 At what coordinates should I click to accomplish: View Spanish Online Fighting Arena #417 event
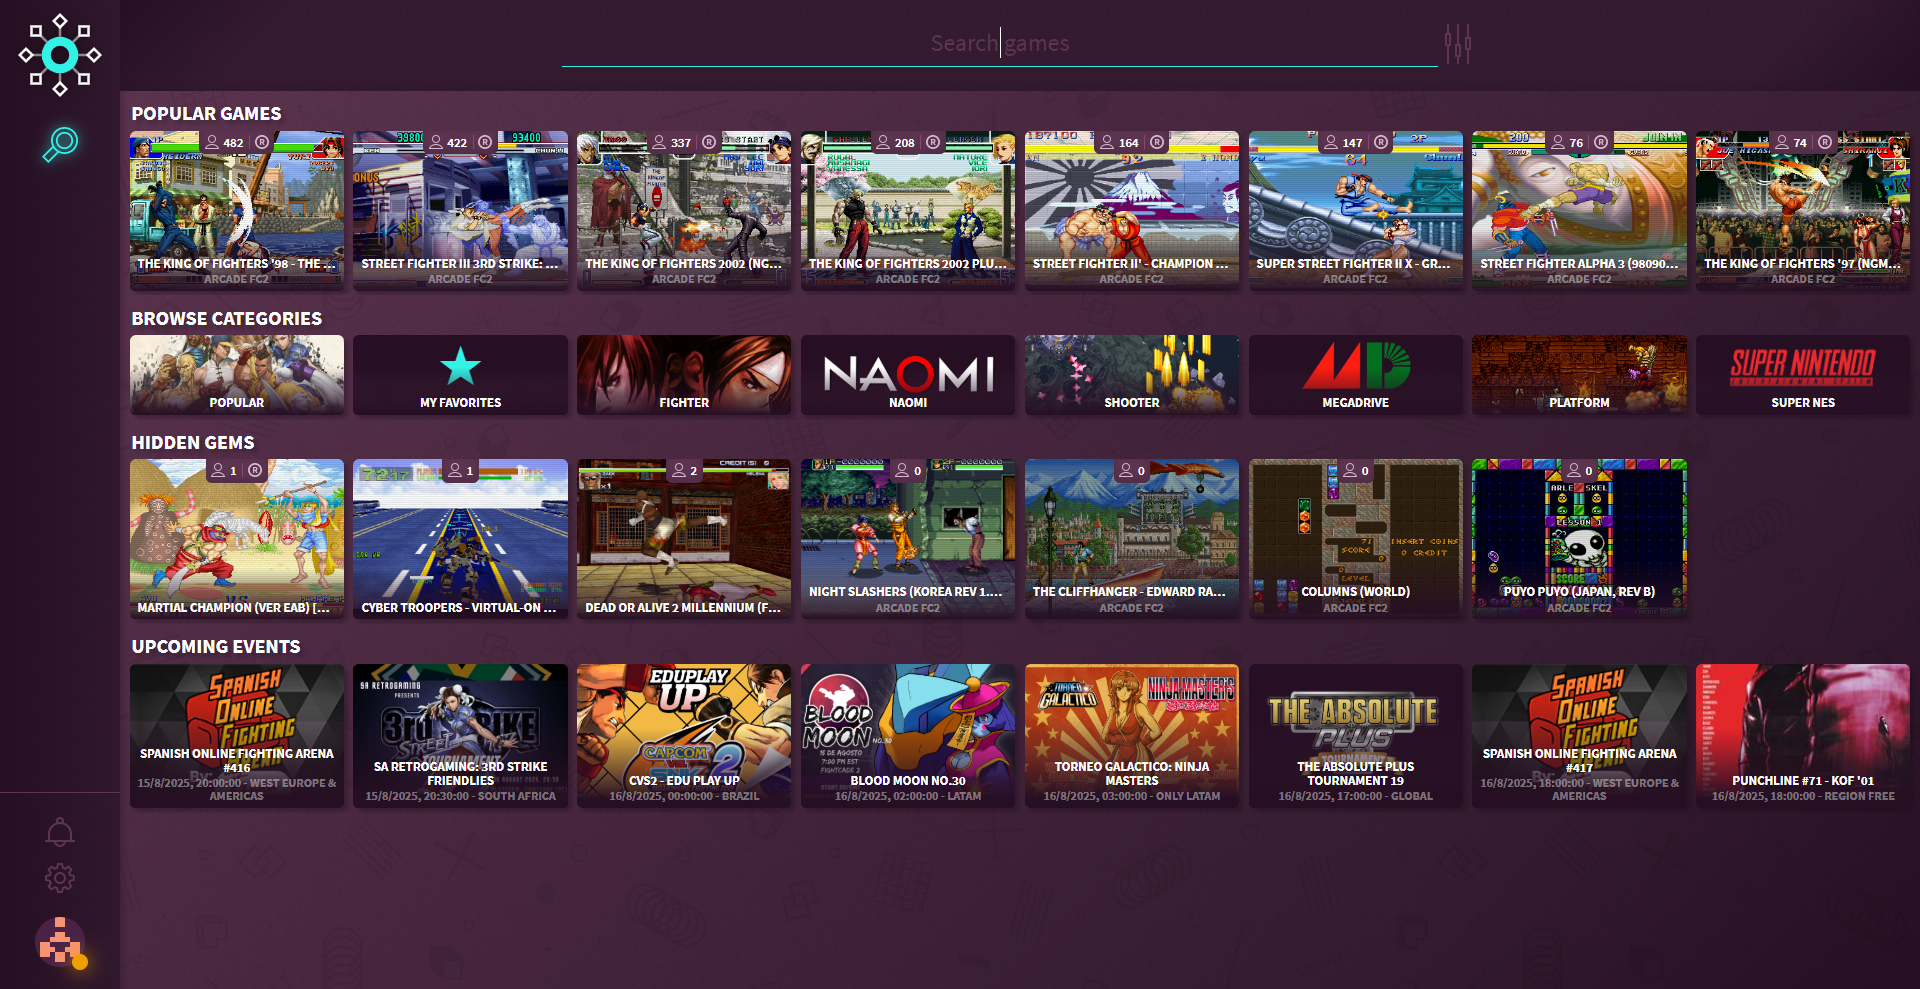tap(1579, 736)
